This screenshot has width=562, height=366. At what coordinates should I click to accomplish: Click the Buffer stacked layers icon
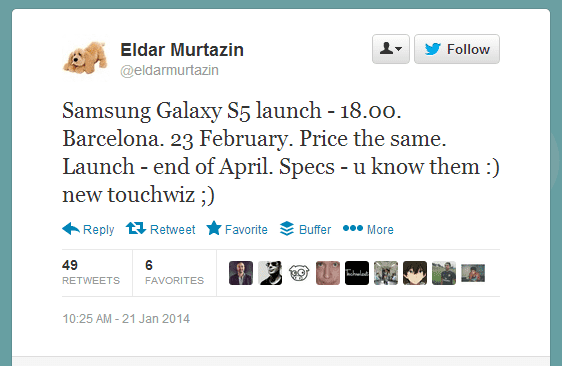pyautogui.click(x=287, y=228)
